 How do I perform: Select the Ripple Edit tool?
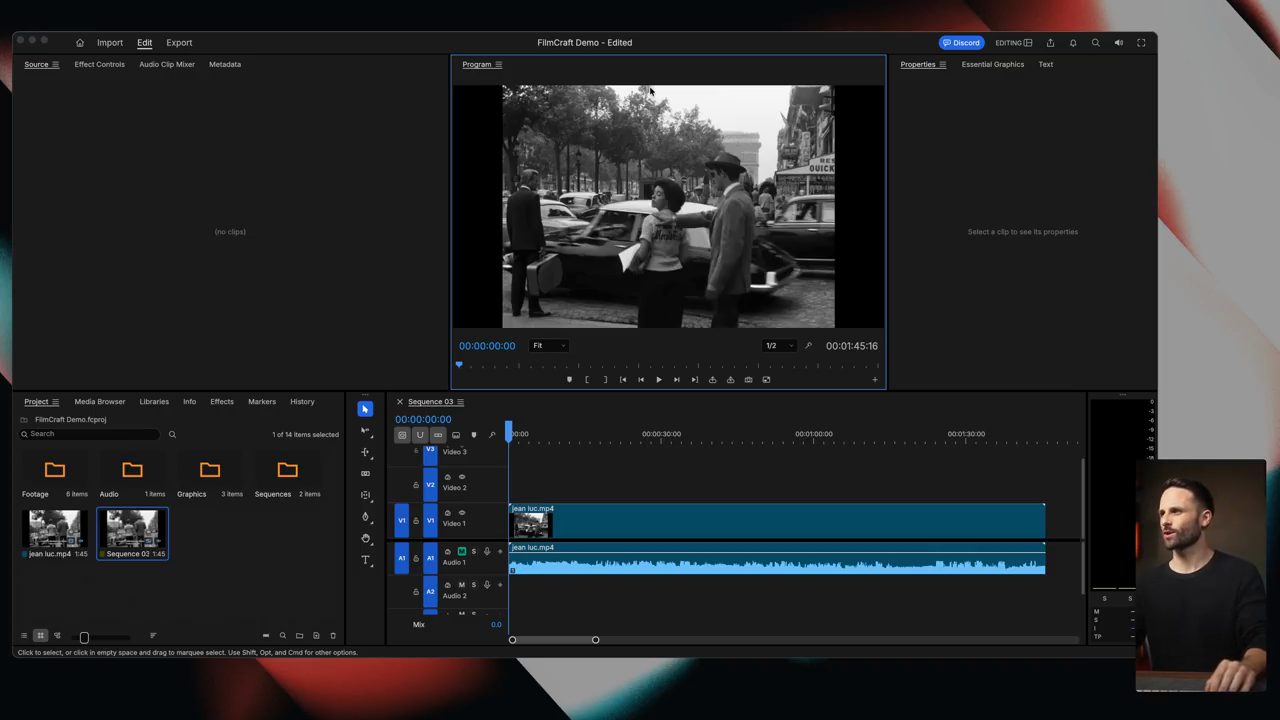tap(365, 452)
